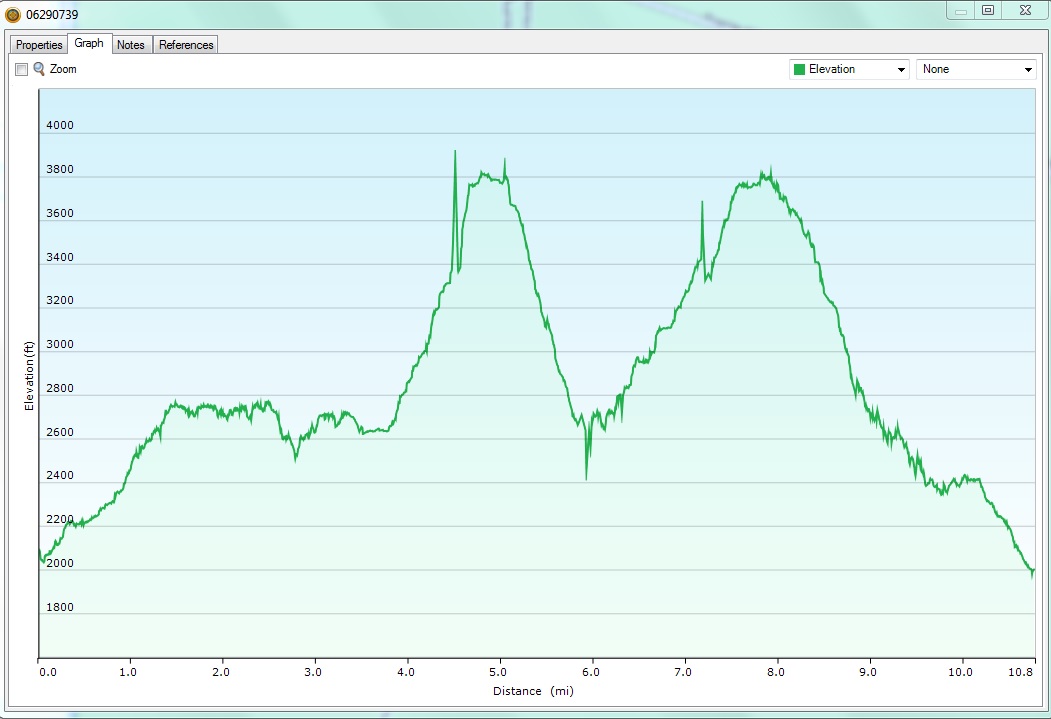Viewport: 1051px width, 719px height.
Task: Select the Graph tab
Action: coord(89,44)
